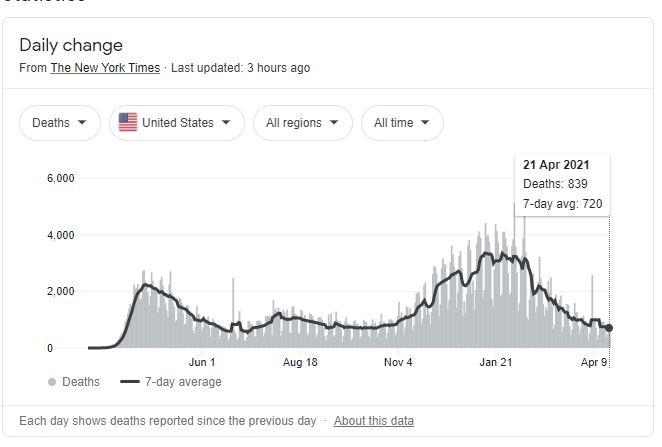Screen dimensions: 662x447
Task: Click the Last updated timestamp text
Action: [x=240, y=68]
